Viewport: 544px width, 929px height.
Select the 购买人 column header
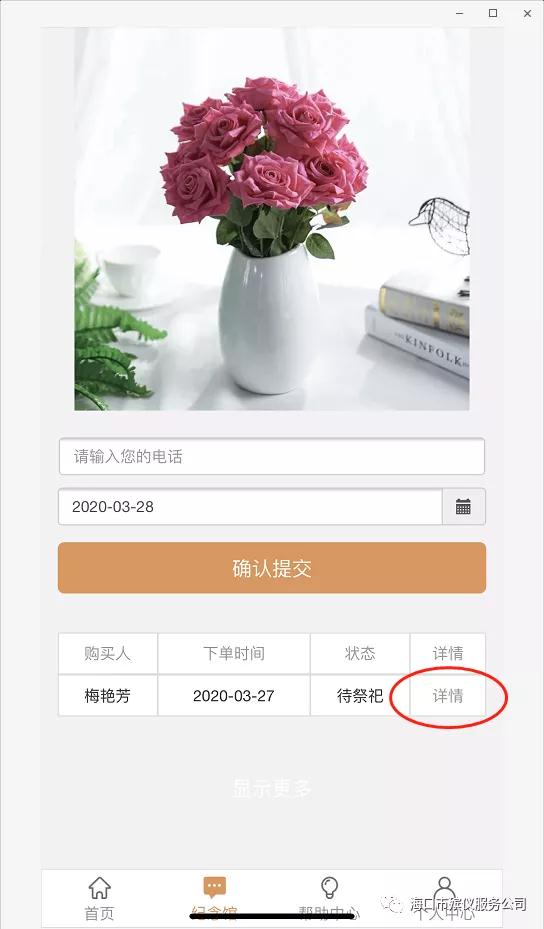107,653
